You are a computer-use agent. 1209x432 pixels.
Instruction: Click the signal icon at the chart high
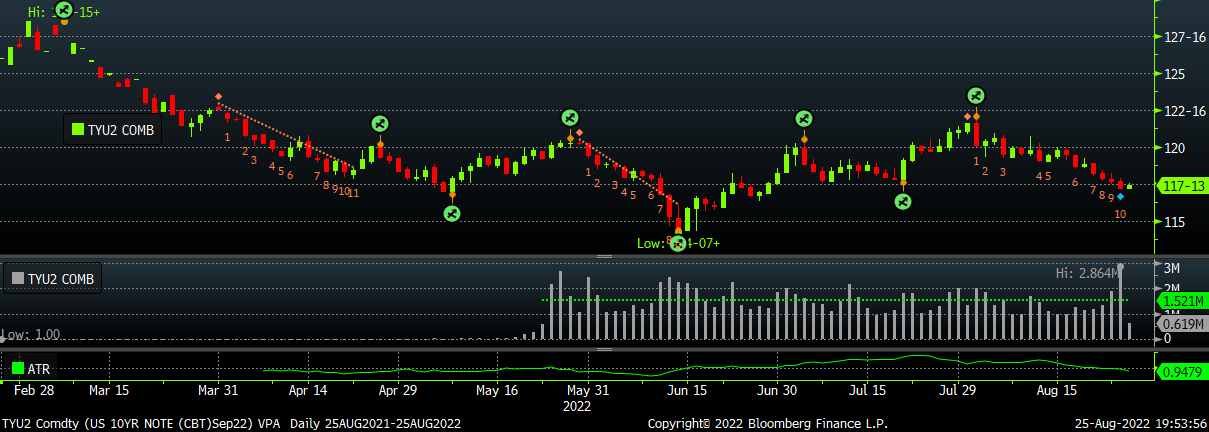point(64,10)
